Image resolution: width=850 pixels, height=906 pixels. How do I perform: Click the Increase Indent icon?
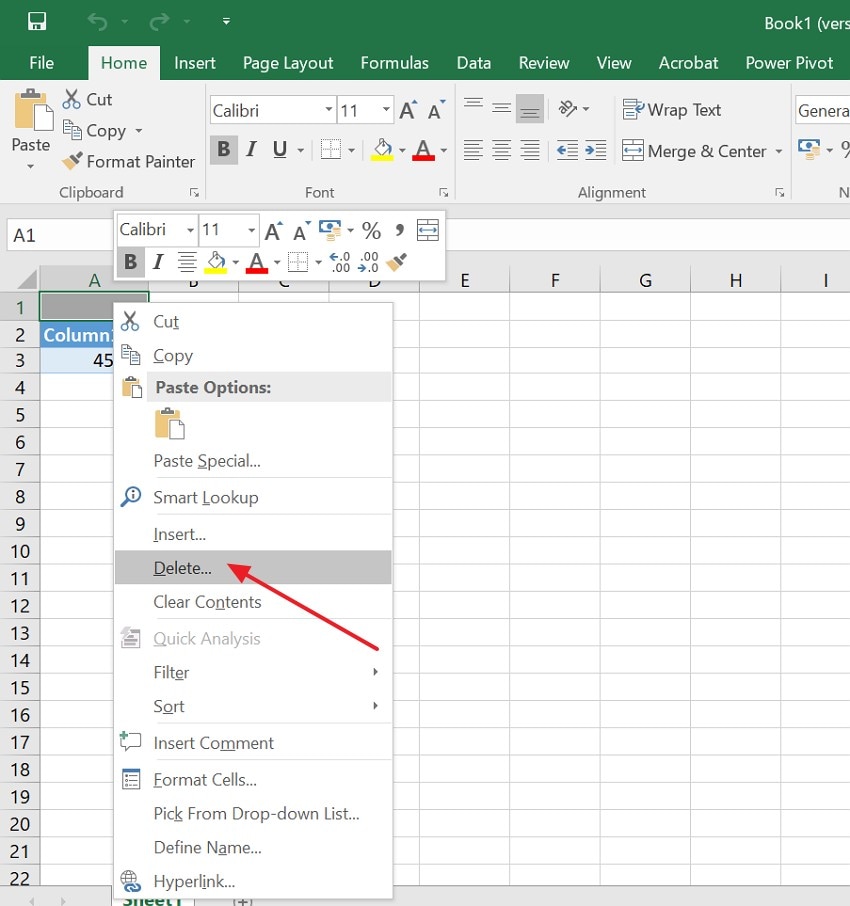tap(596, 150)
